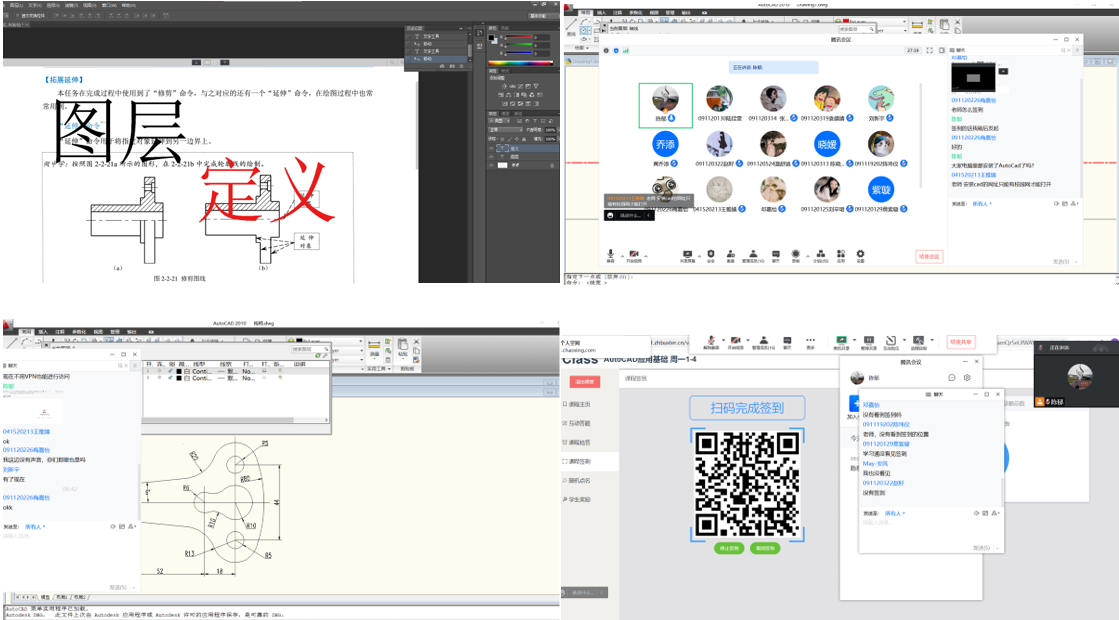Click the red 结束共享 end sharing button
This screenshot has width=1119, height=620.
click(961, 342)
